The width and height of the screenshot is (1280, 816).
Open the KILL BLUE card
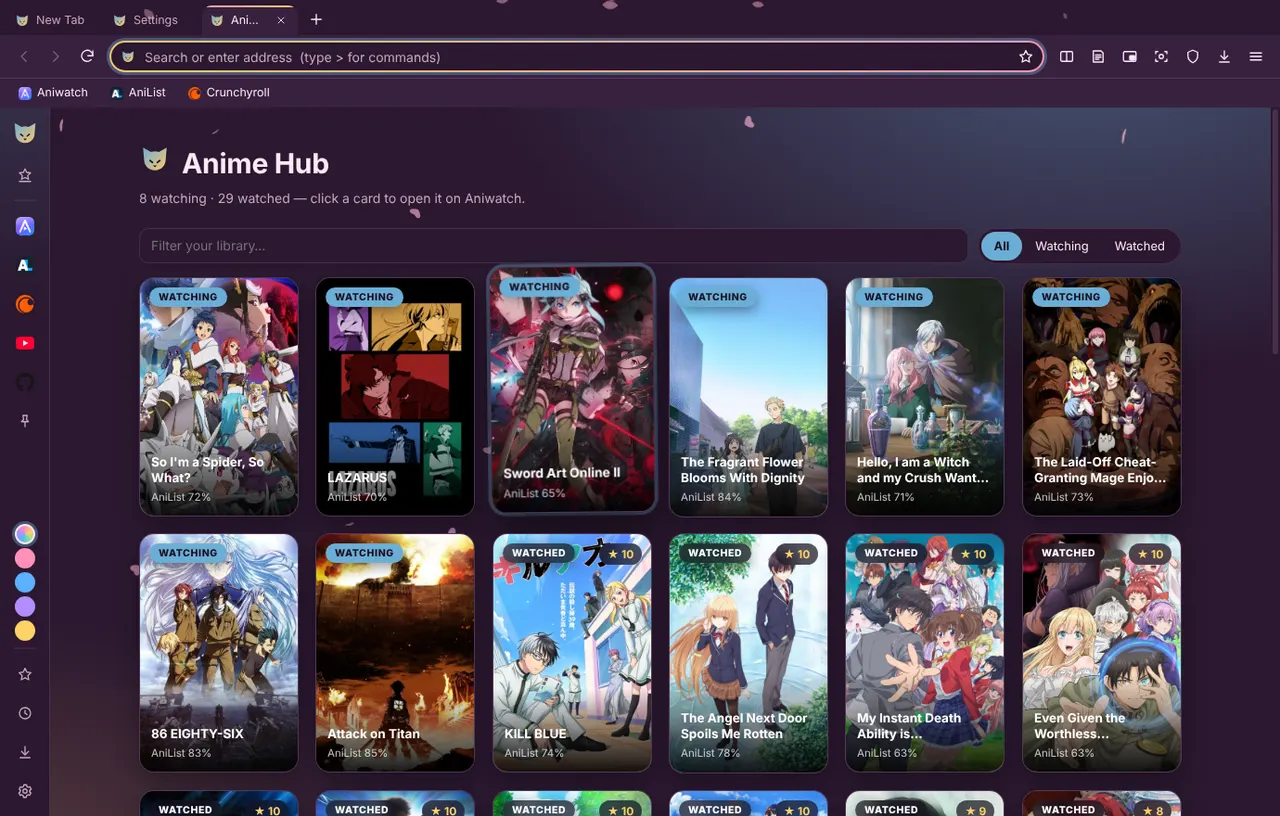(x=572, y=653)
